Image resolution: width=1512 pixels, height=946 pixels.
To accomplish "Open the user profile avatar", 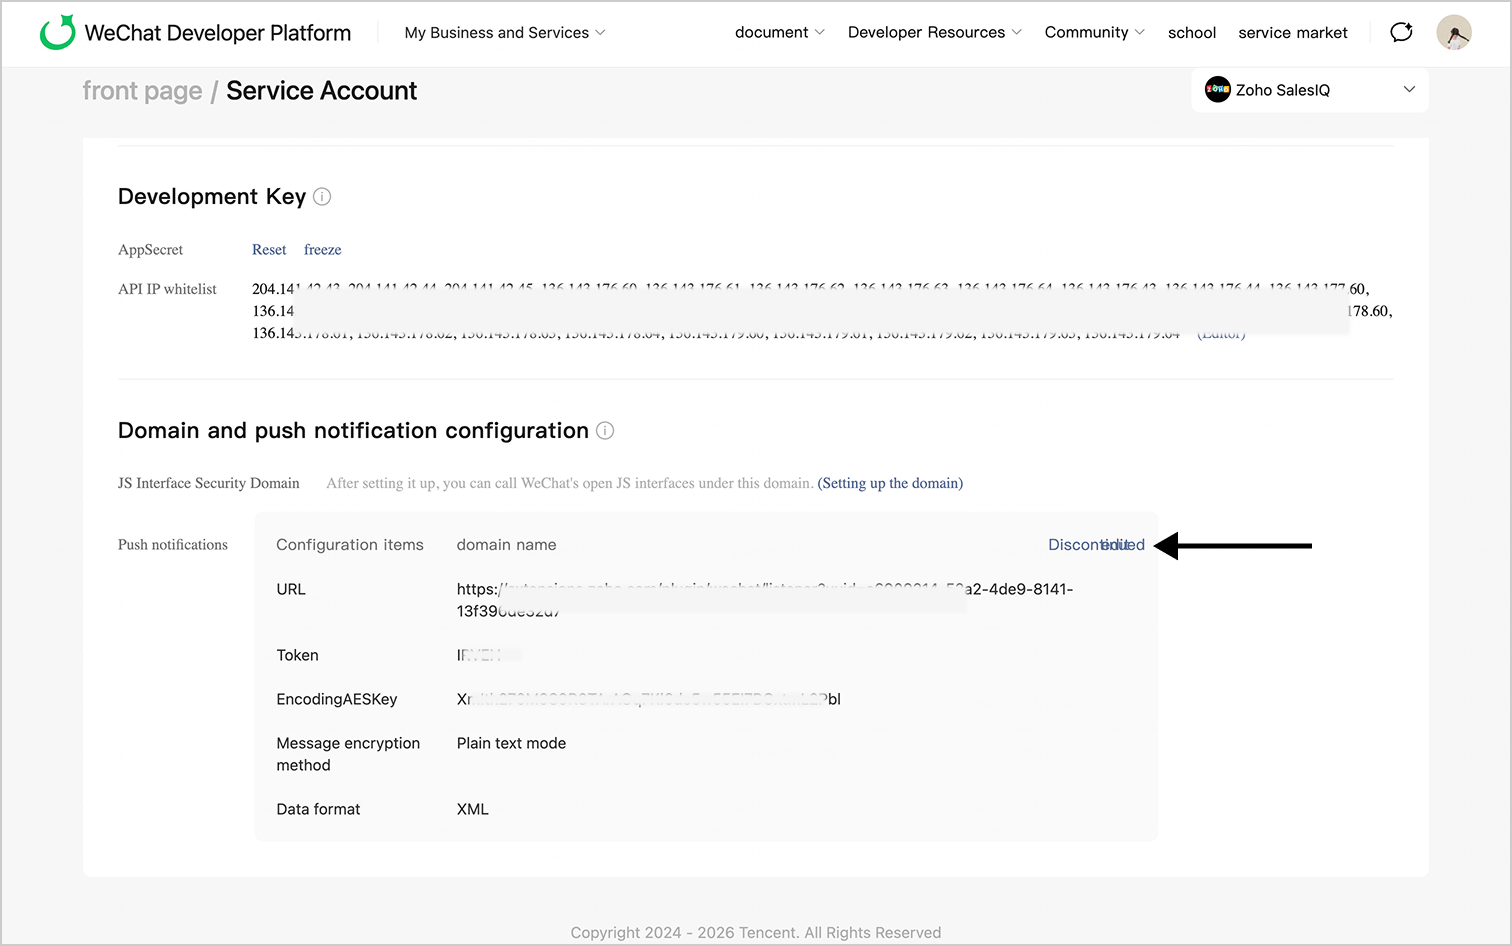I will tap(1453, 32).
